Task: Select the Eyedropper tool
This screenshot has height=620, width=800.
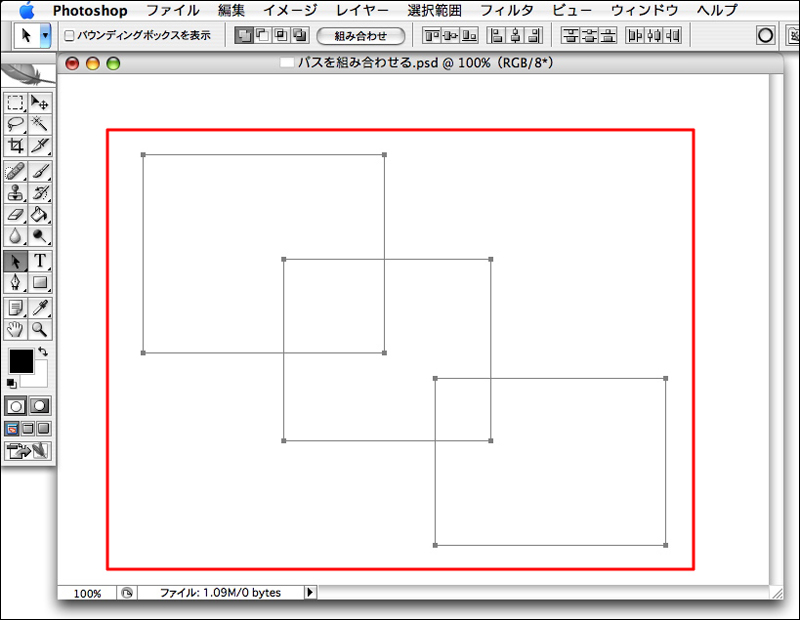Action: pyautogui.click(x=40, y=307)
